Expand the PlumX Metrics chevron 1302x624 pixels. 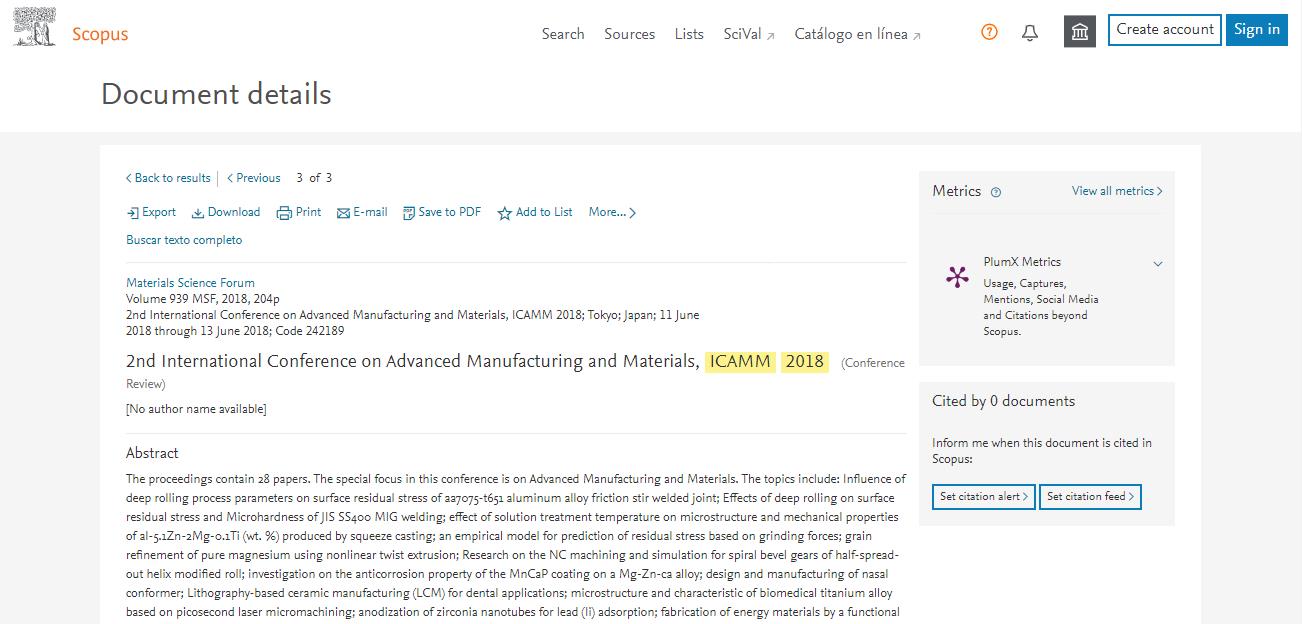[x=1158, y=264]
